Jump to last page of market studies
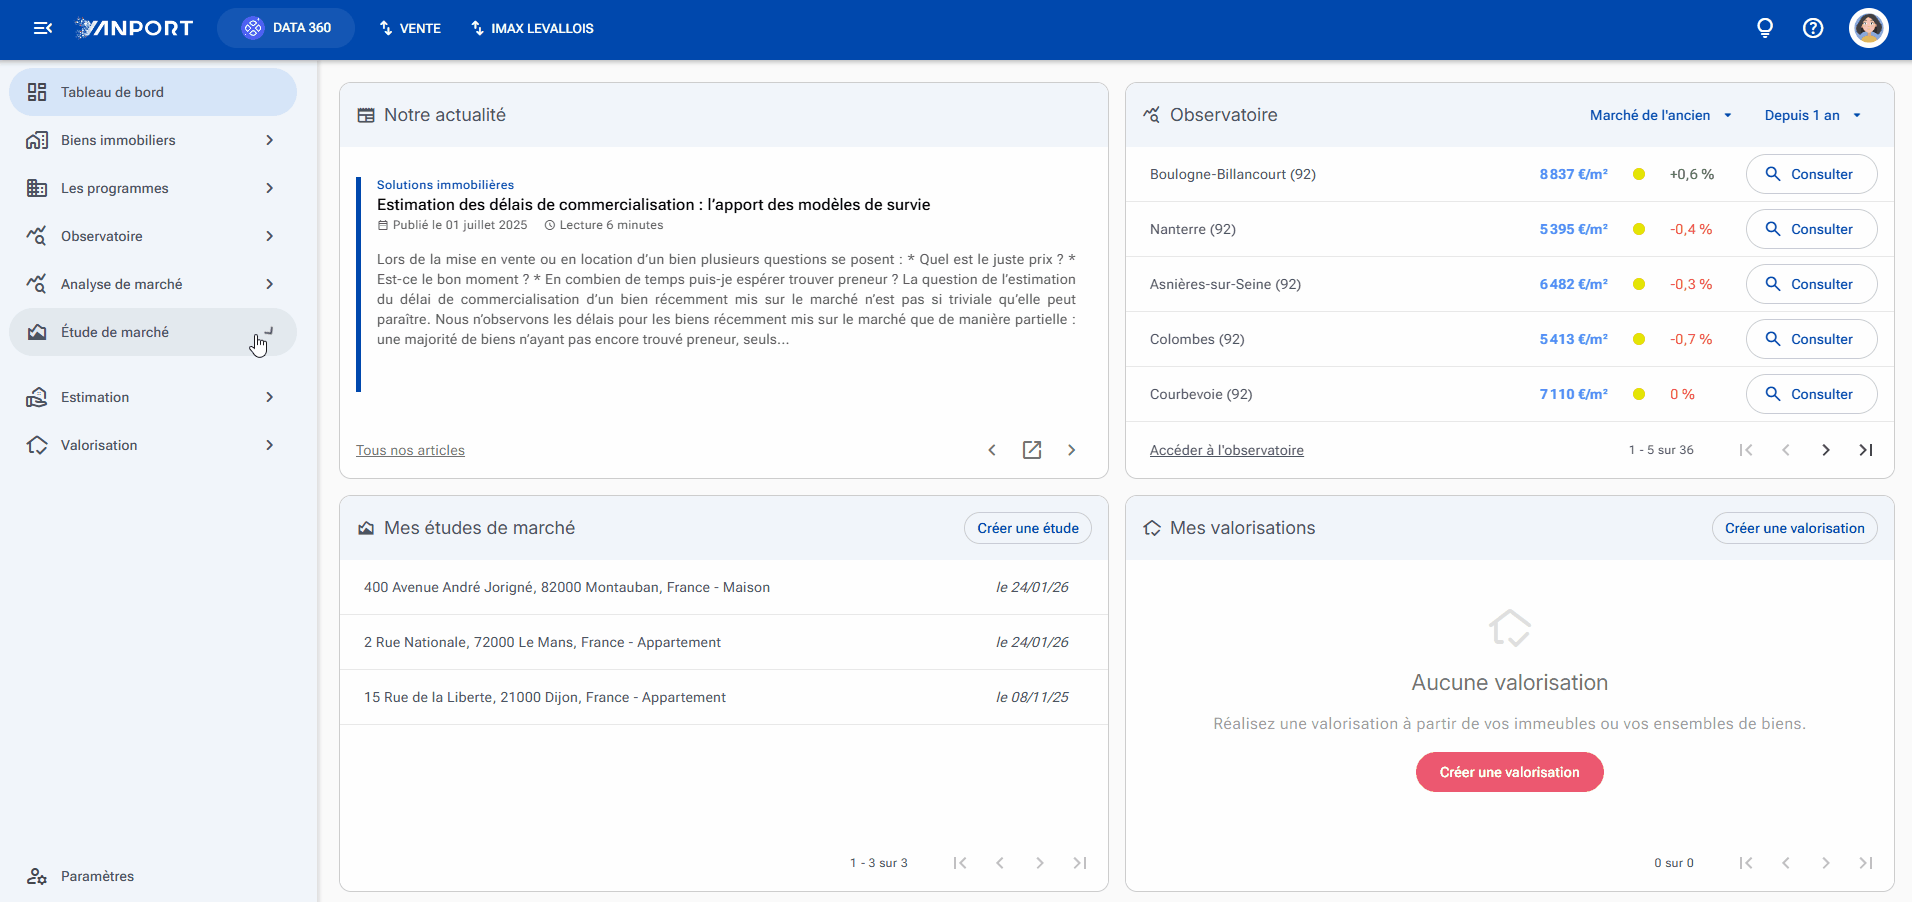This screenshot has height=902, width=1912. pos(1080,863)
